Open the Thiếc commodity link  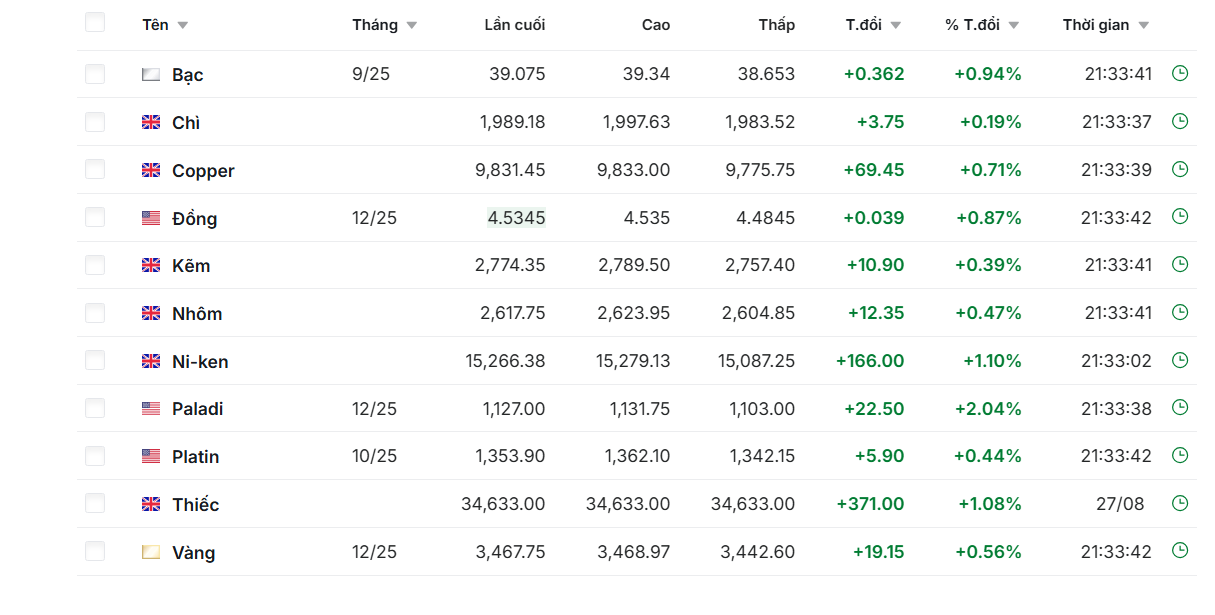click(x=195, y=505)
